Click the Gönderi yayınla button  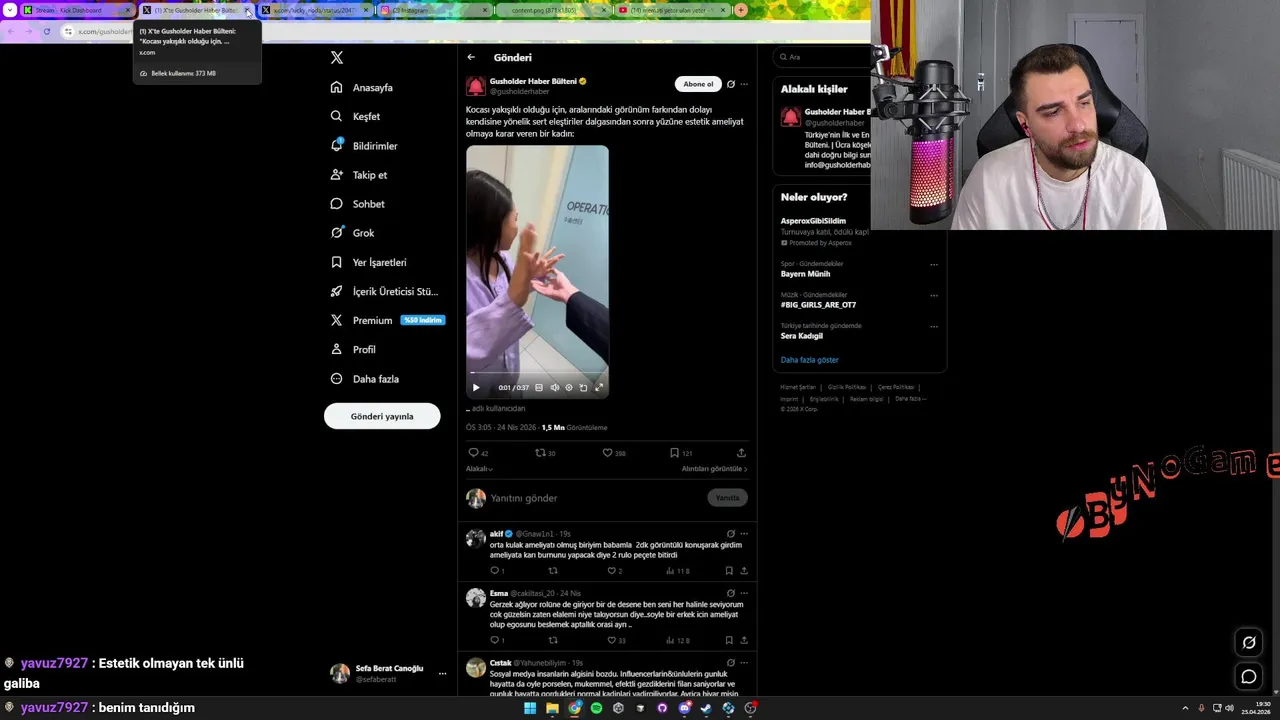[382, 416]
